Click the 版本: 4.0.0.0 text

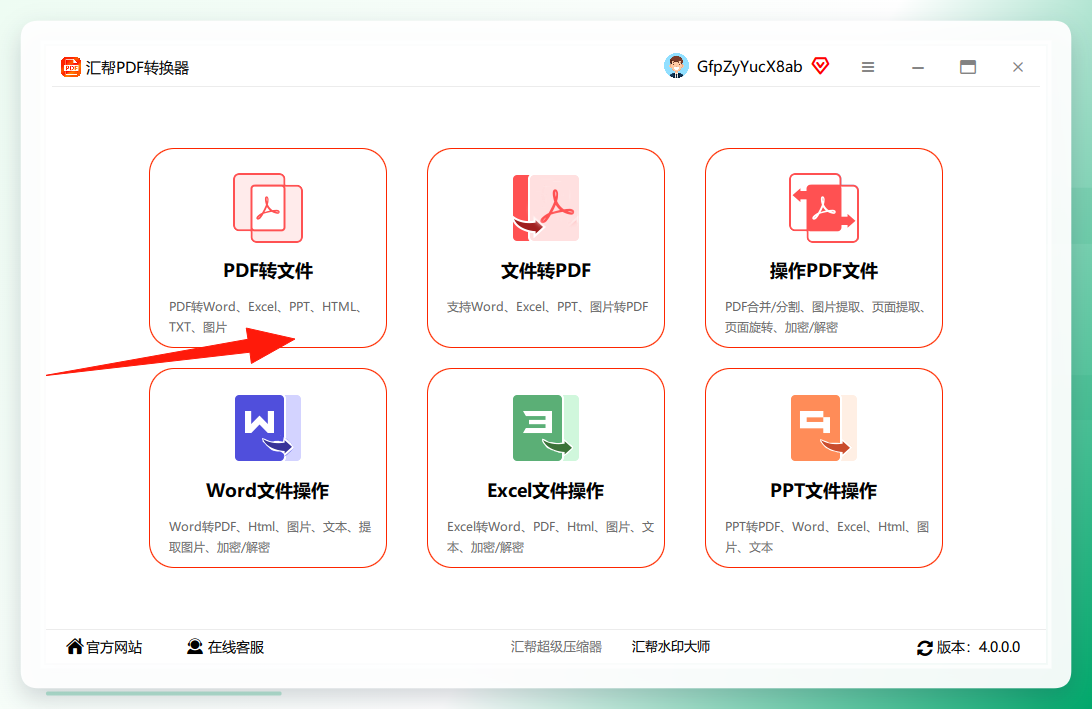click(x=978, y=647)
